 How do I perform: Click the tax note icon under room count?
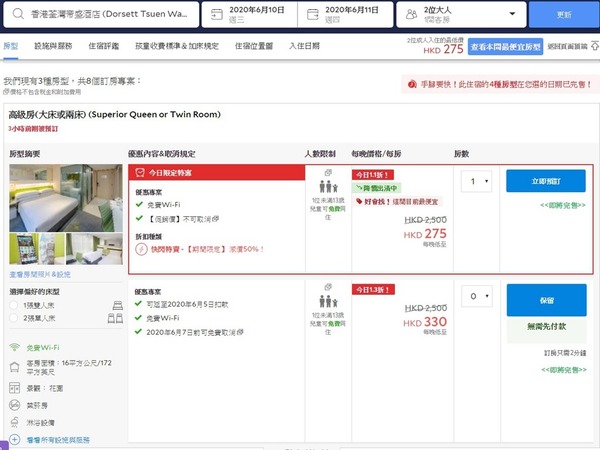6,92
